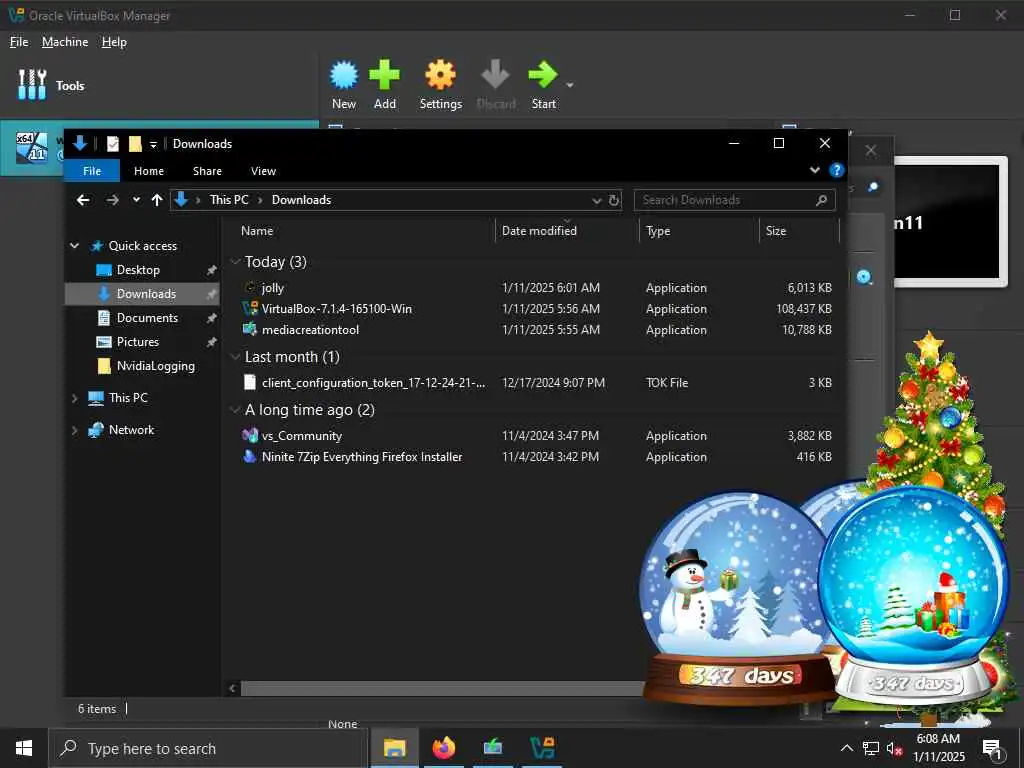Expand the Network tree node

(x=74, y=430)
